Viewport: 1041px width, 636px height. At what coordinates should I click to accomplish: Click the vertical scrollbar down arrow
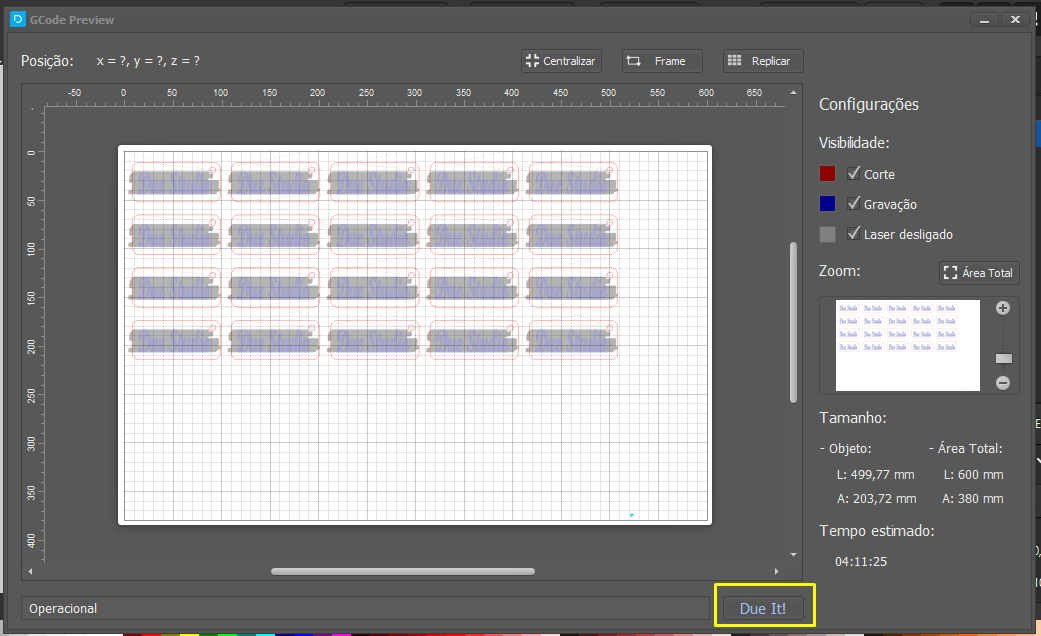[793, 554]
